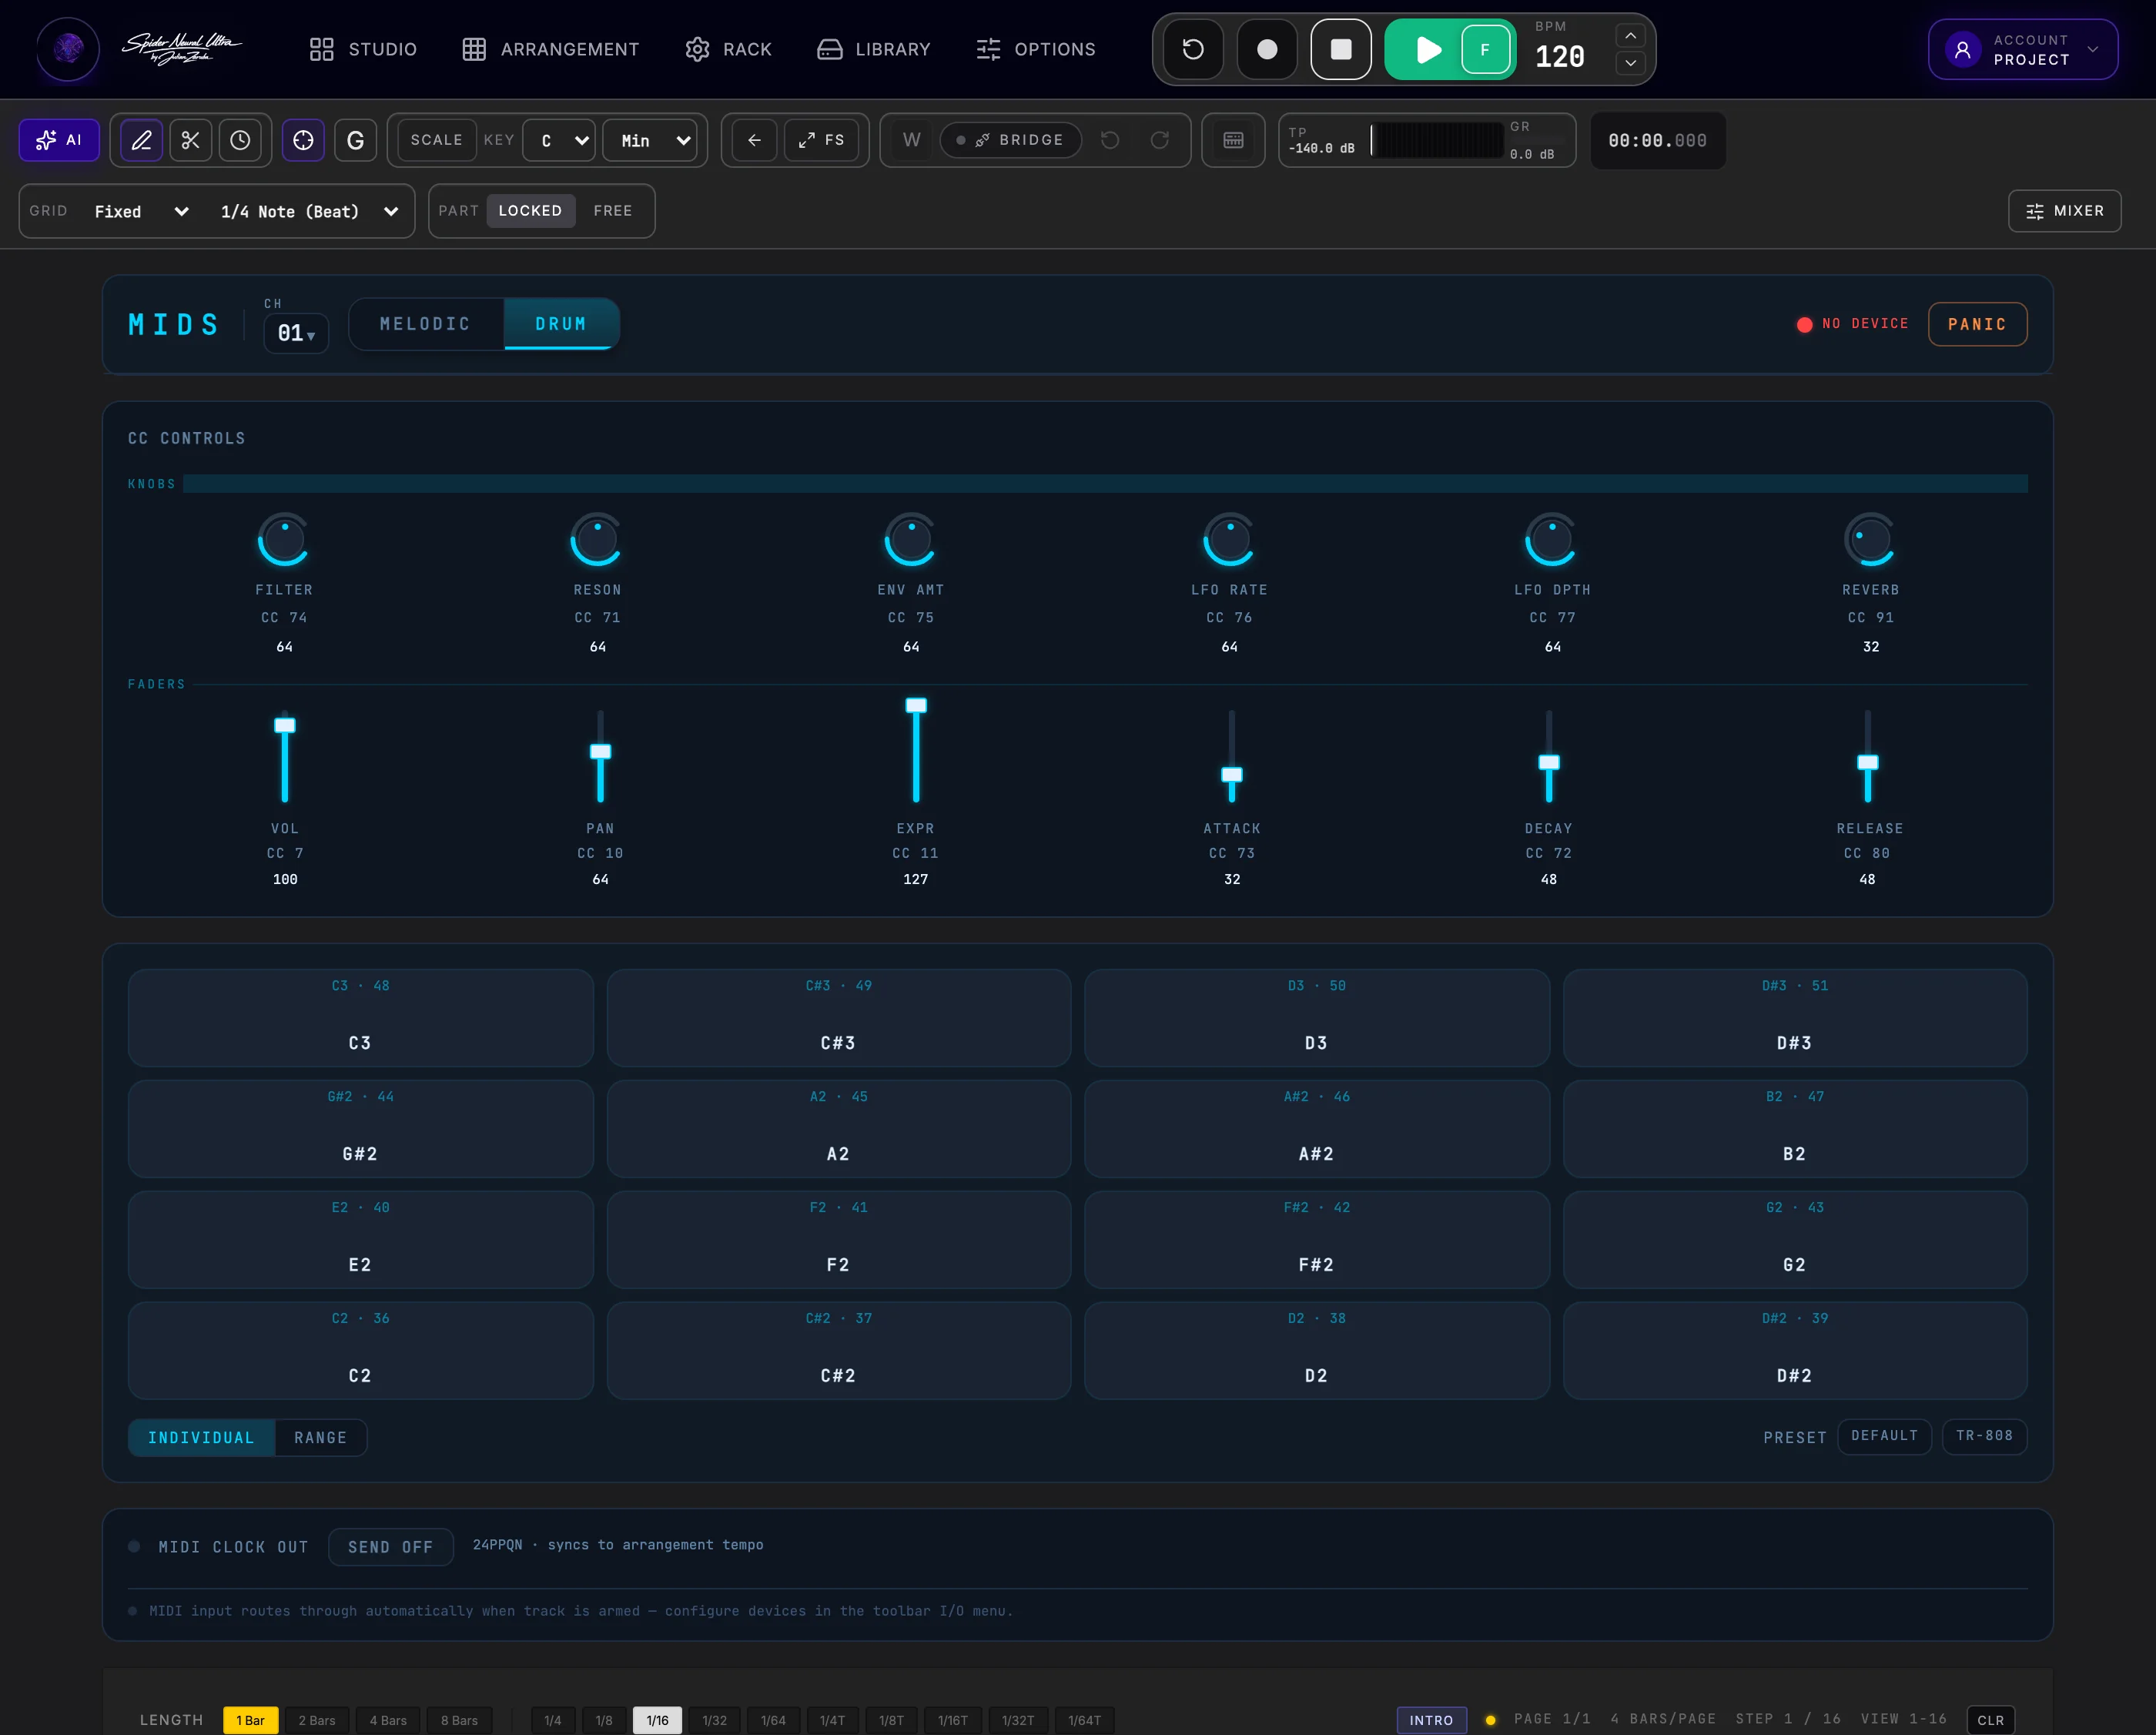Image resolution: width=2156 pixels, height=1735 pixels.
Task: Toggle MIDI clock SEND OFF
Action: (390, 1547)
